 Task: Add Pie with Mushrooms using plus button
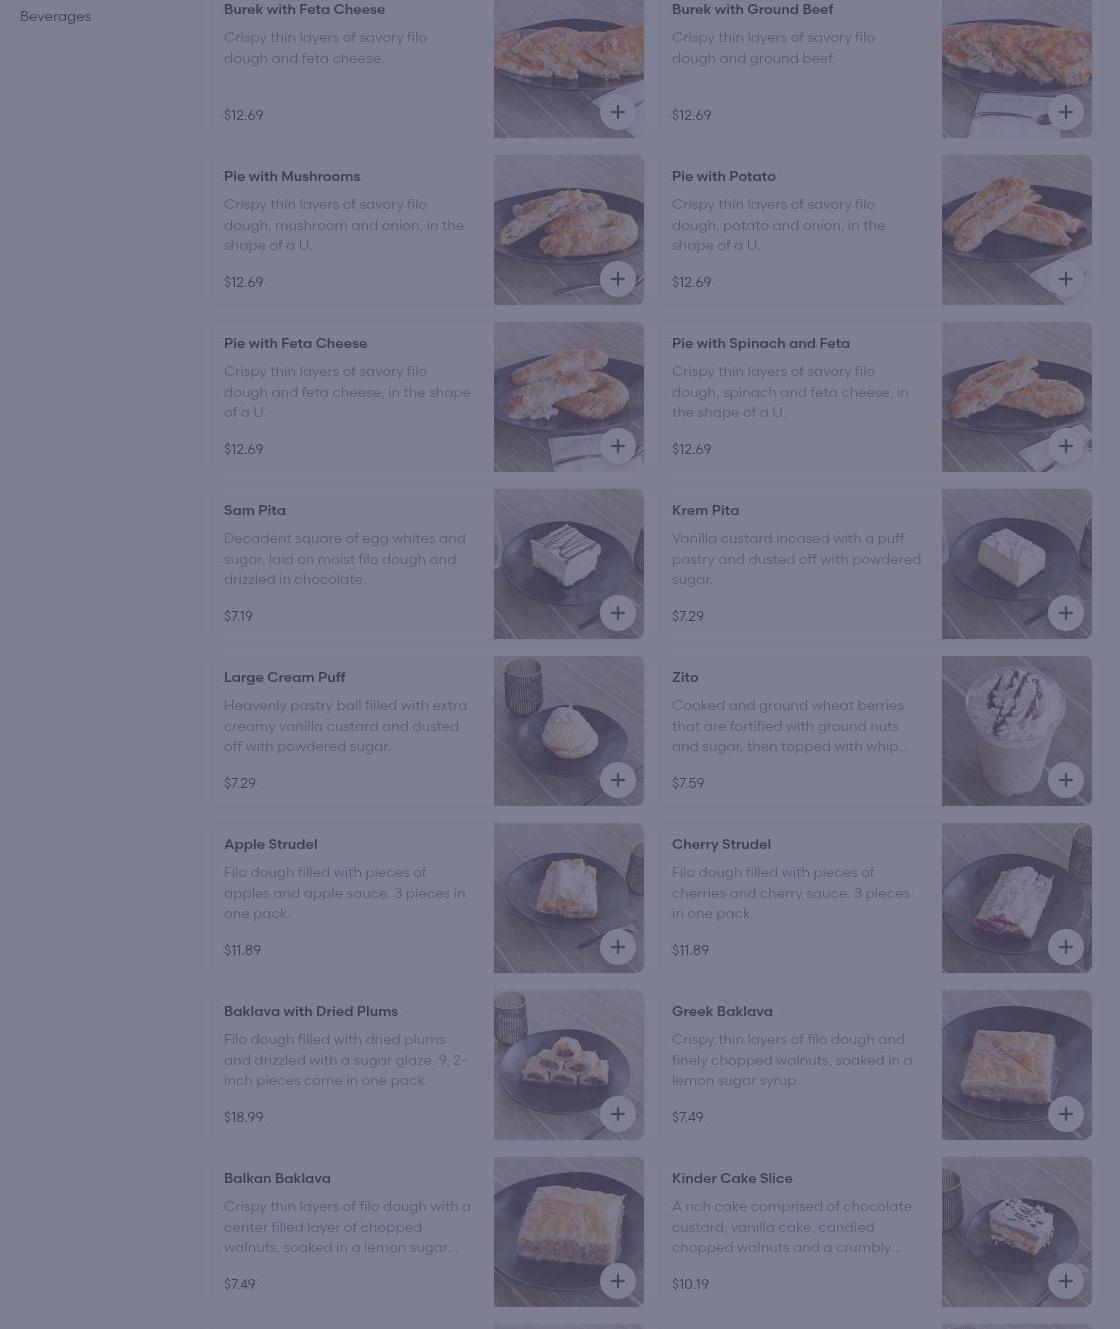coord(618,279)
